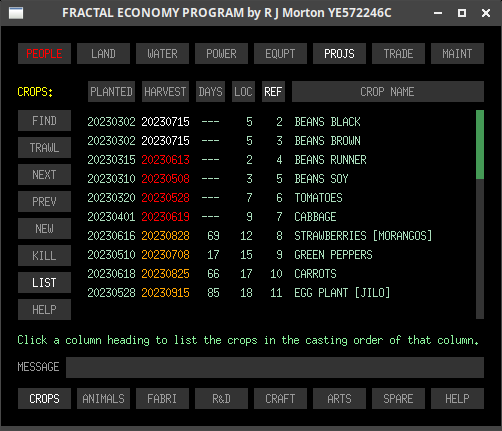Click the TRAWL button
This screenshot has height=431, width=502.
point(44,147)
